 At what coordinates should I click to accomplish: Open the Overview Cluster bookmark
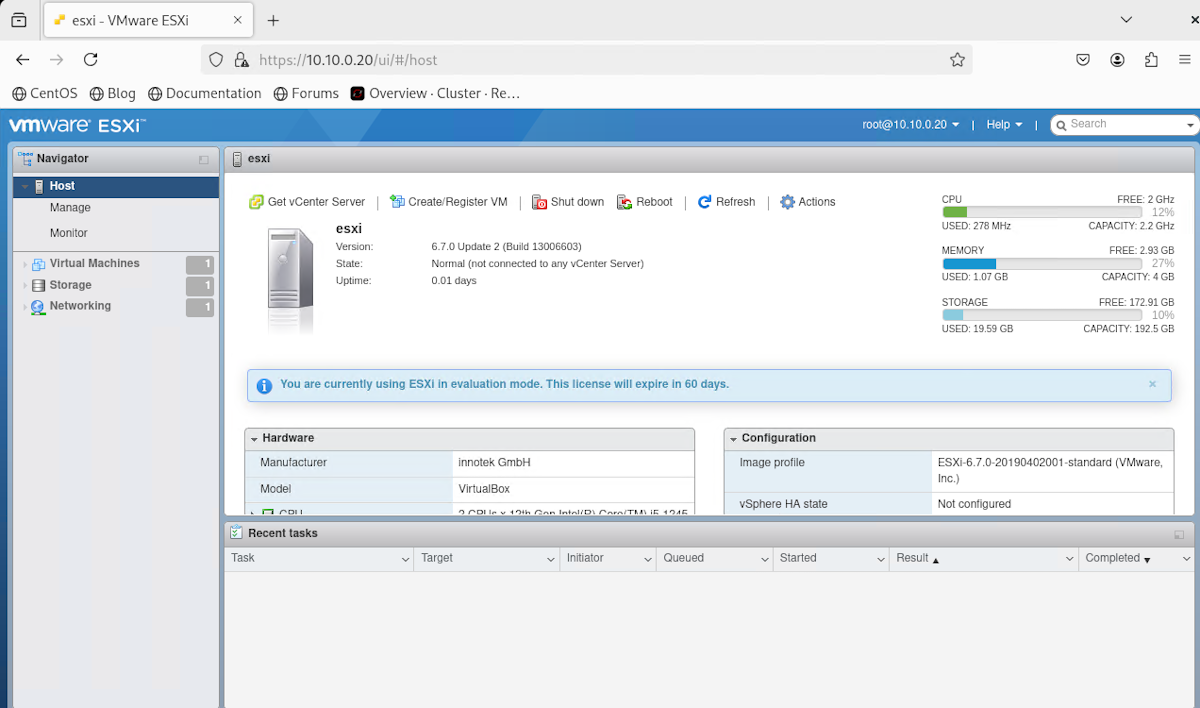coord(435,93)
